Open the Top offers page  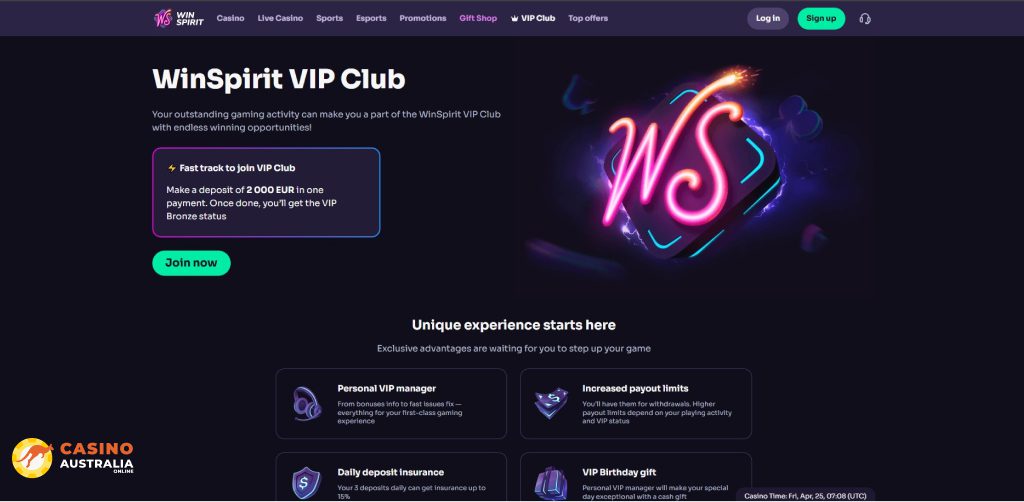click(x=588, y=18)
